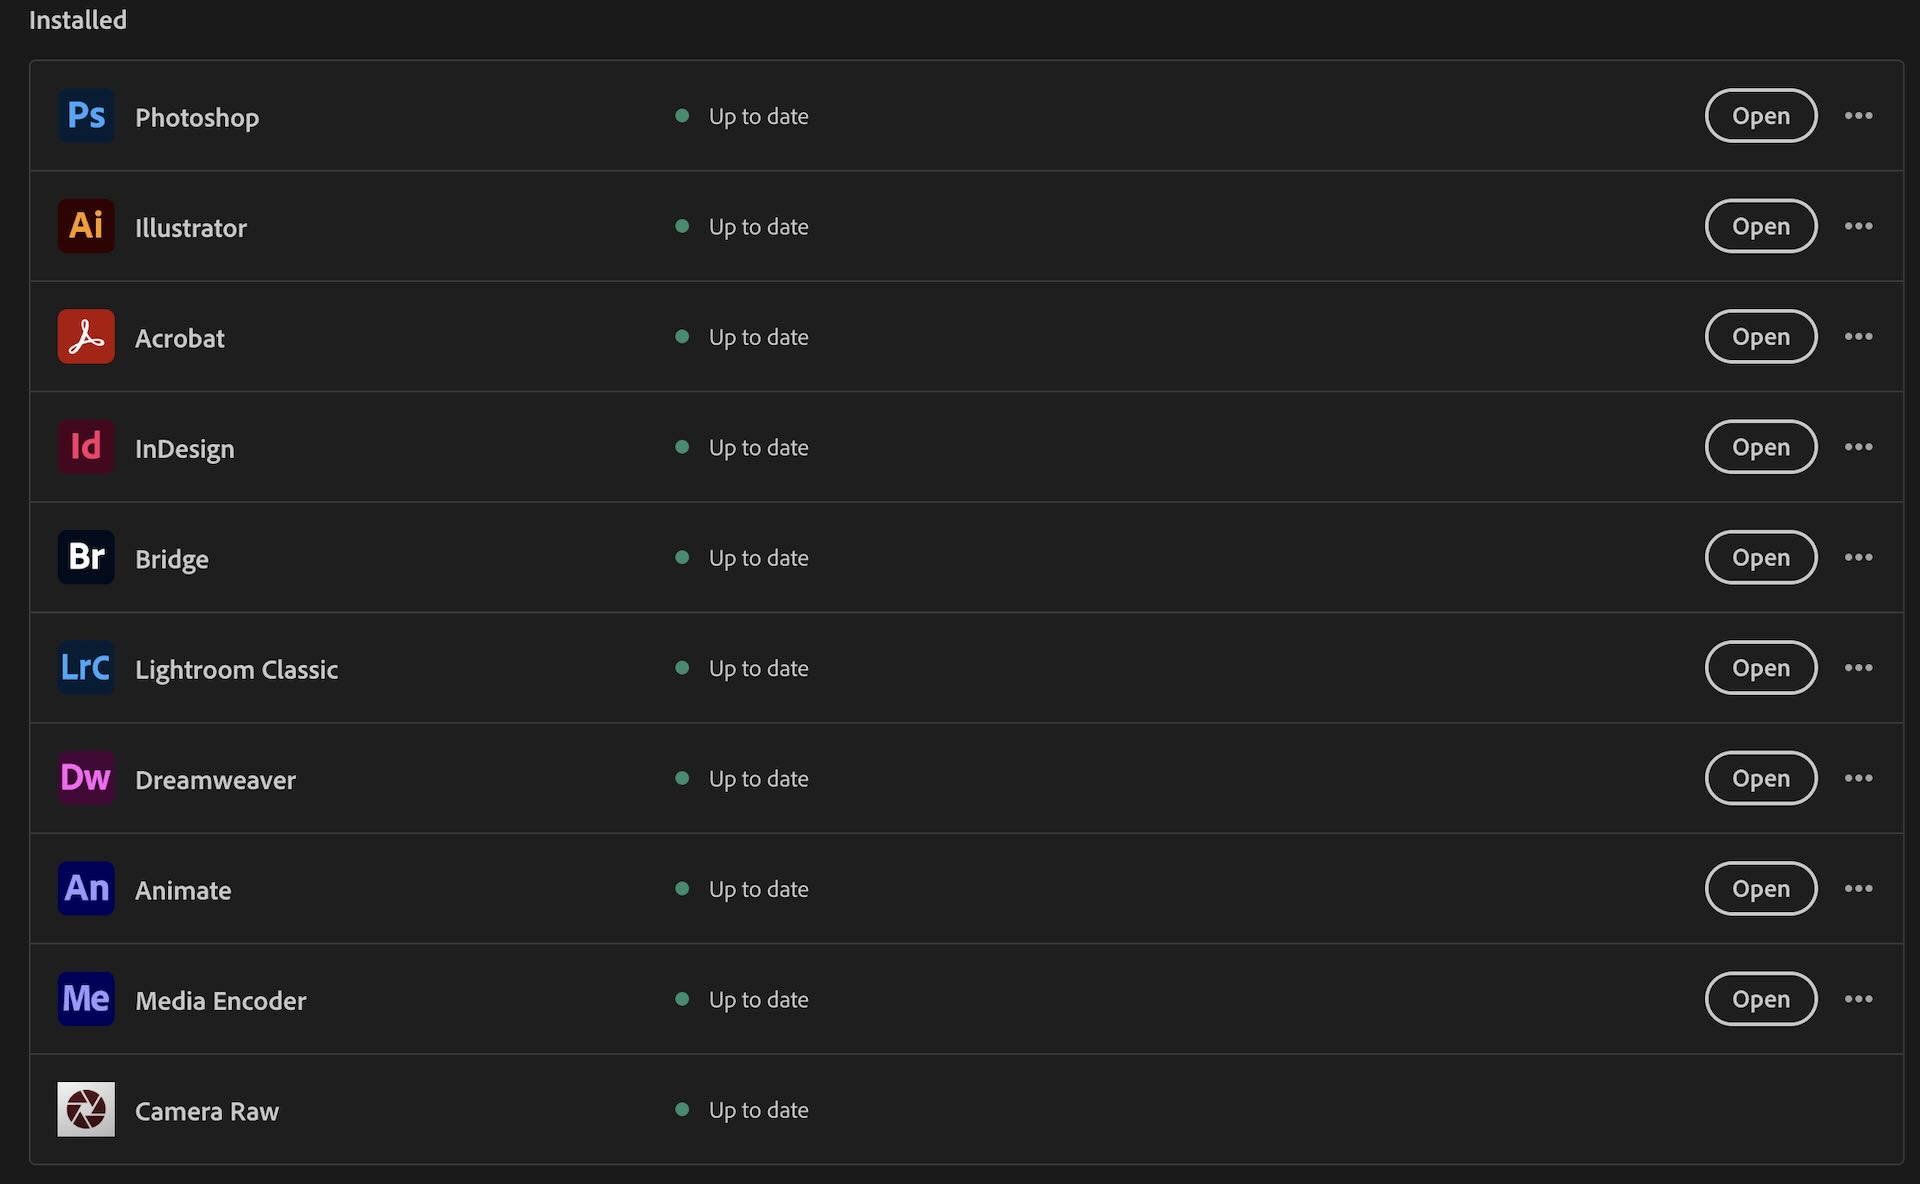Click the Bridge Br icon
The height and width of the screenshot is (1184, 1920).
pos(86,557)
